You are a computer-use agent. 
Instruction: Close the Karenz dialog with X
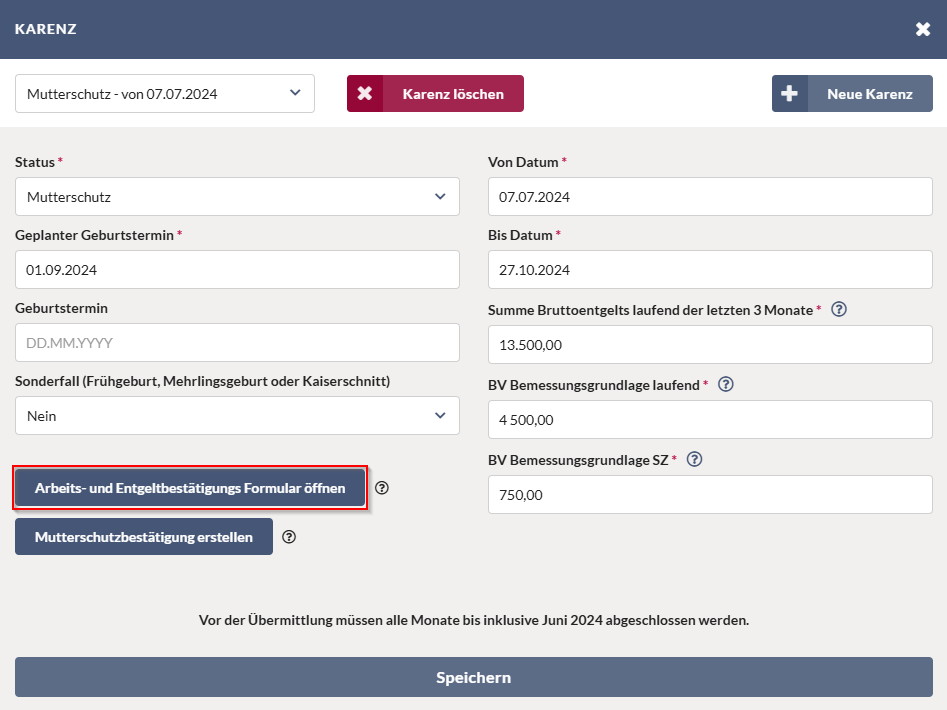[x=922, y=29]
